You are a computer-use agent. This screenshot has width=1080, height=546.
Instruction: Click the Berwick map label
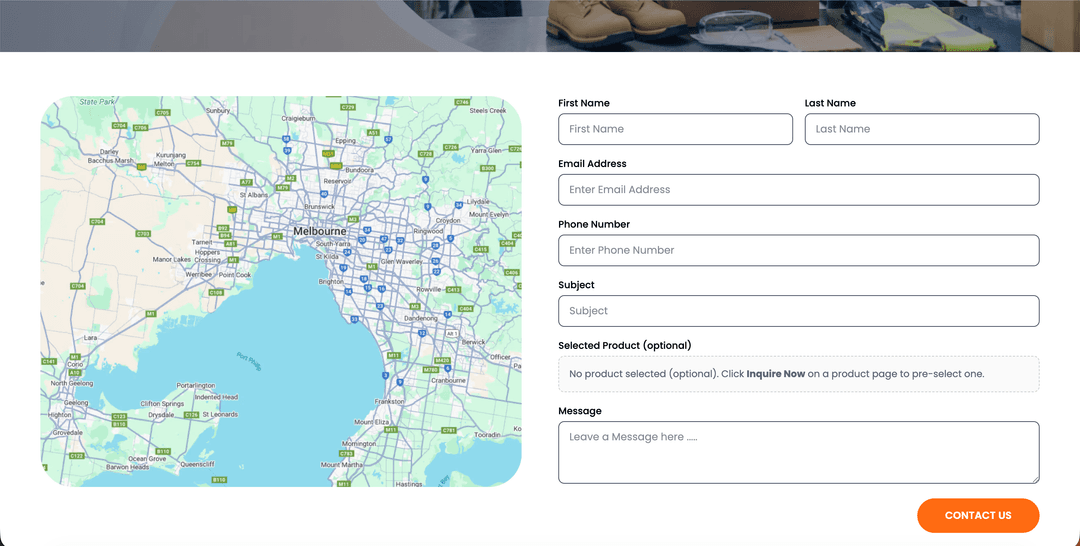coord(473,342)
